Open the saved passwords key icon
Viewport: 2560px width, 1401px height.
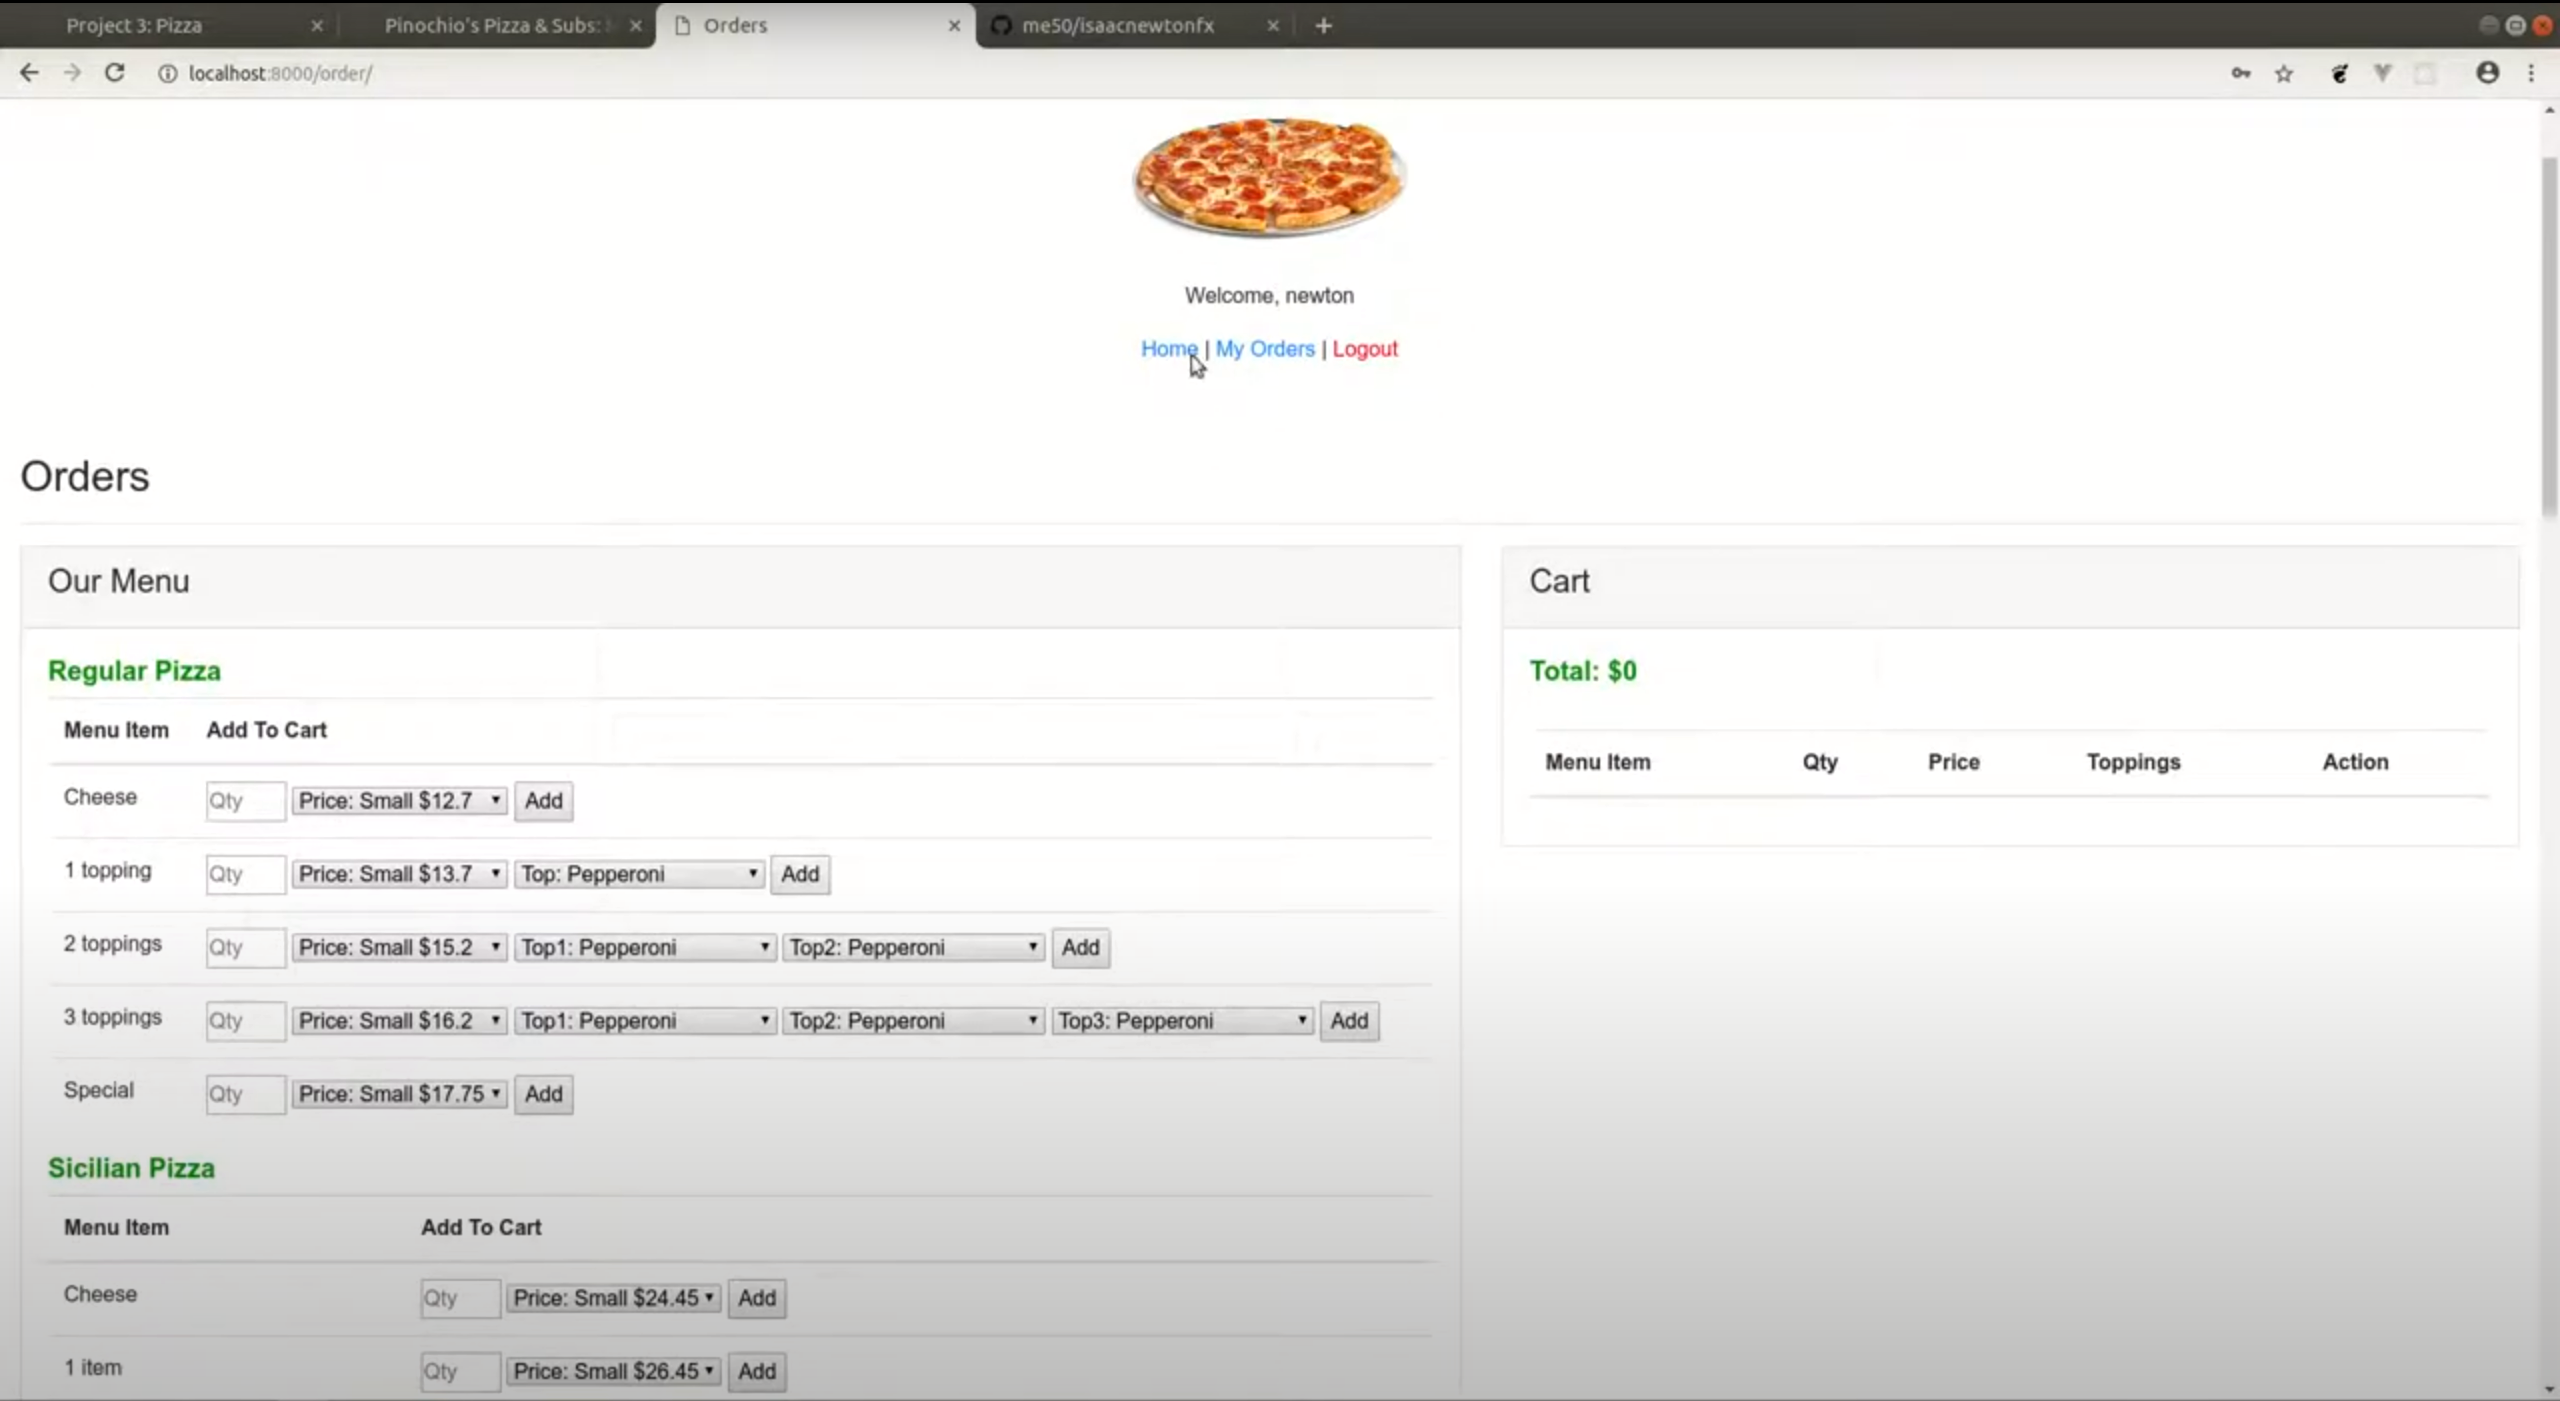(2240, 73)
